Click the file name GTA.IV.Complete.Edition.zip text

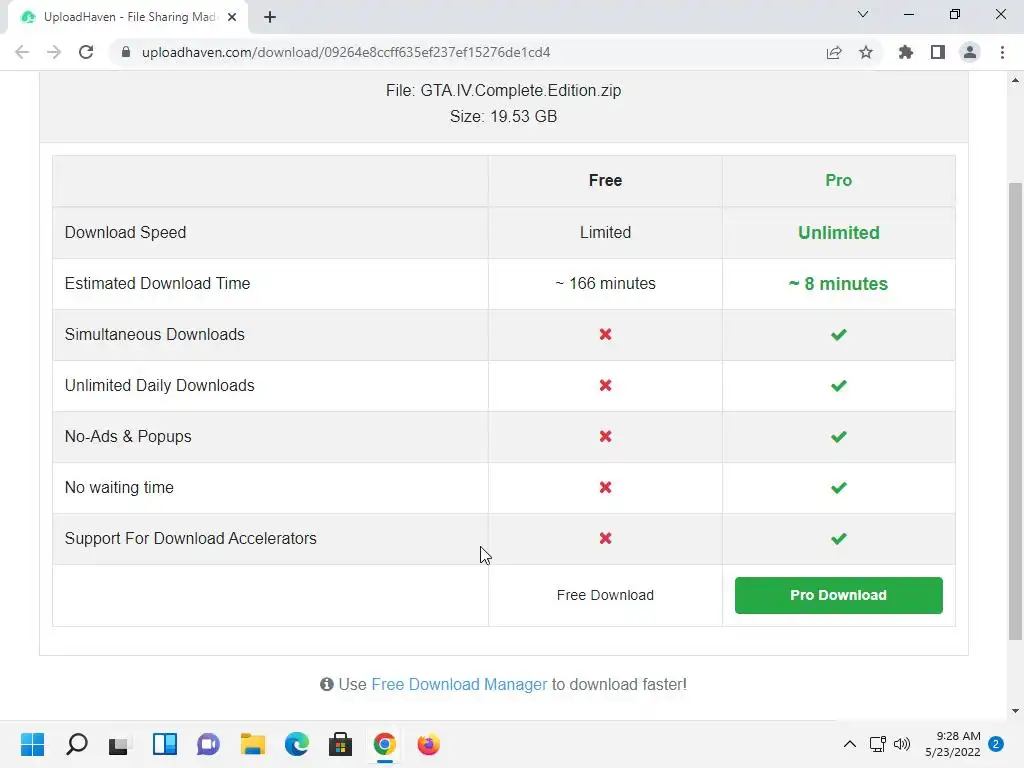(x=520, y=90)
